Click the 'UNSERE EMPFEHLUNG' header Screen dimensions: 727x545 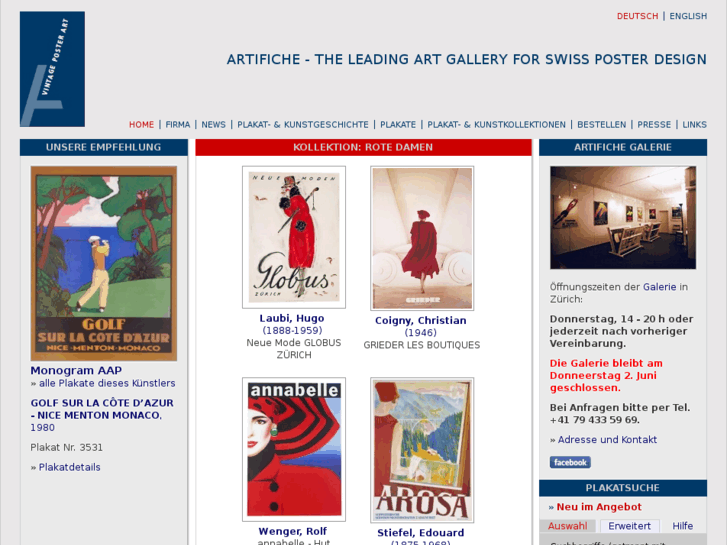(103, 147)
